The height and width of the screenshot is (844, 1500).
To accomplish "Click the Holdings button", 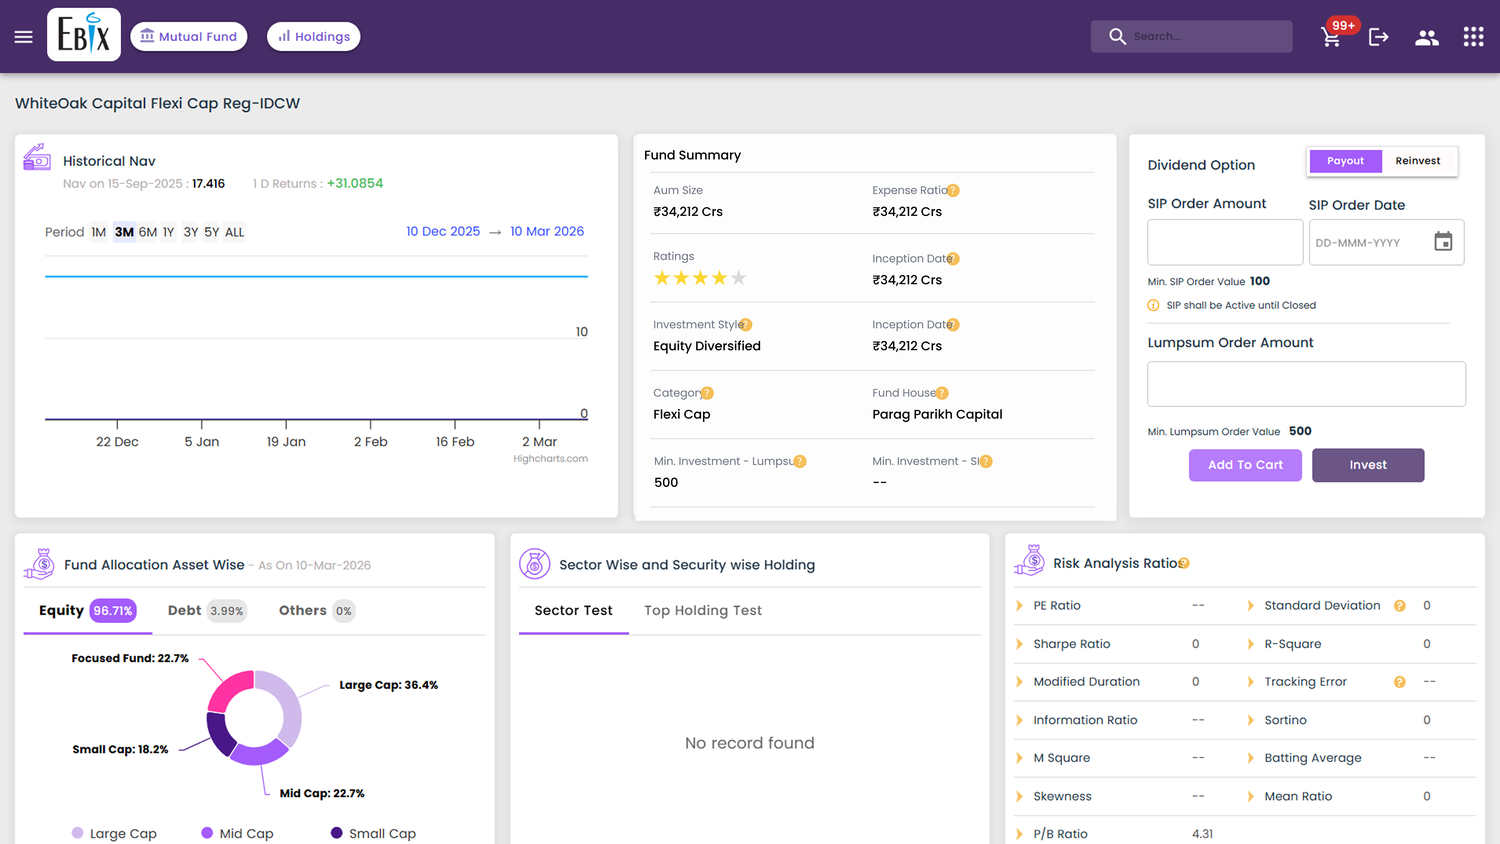I will click(314, 37).
